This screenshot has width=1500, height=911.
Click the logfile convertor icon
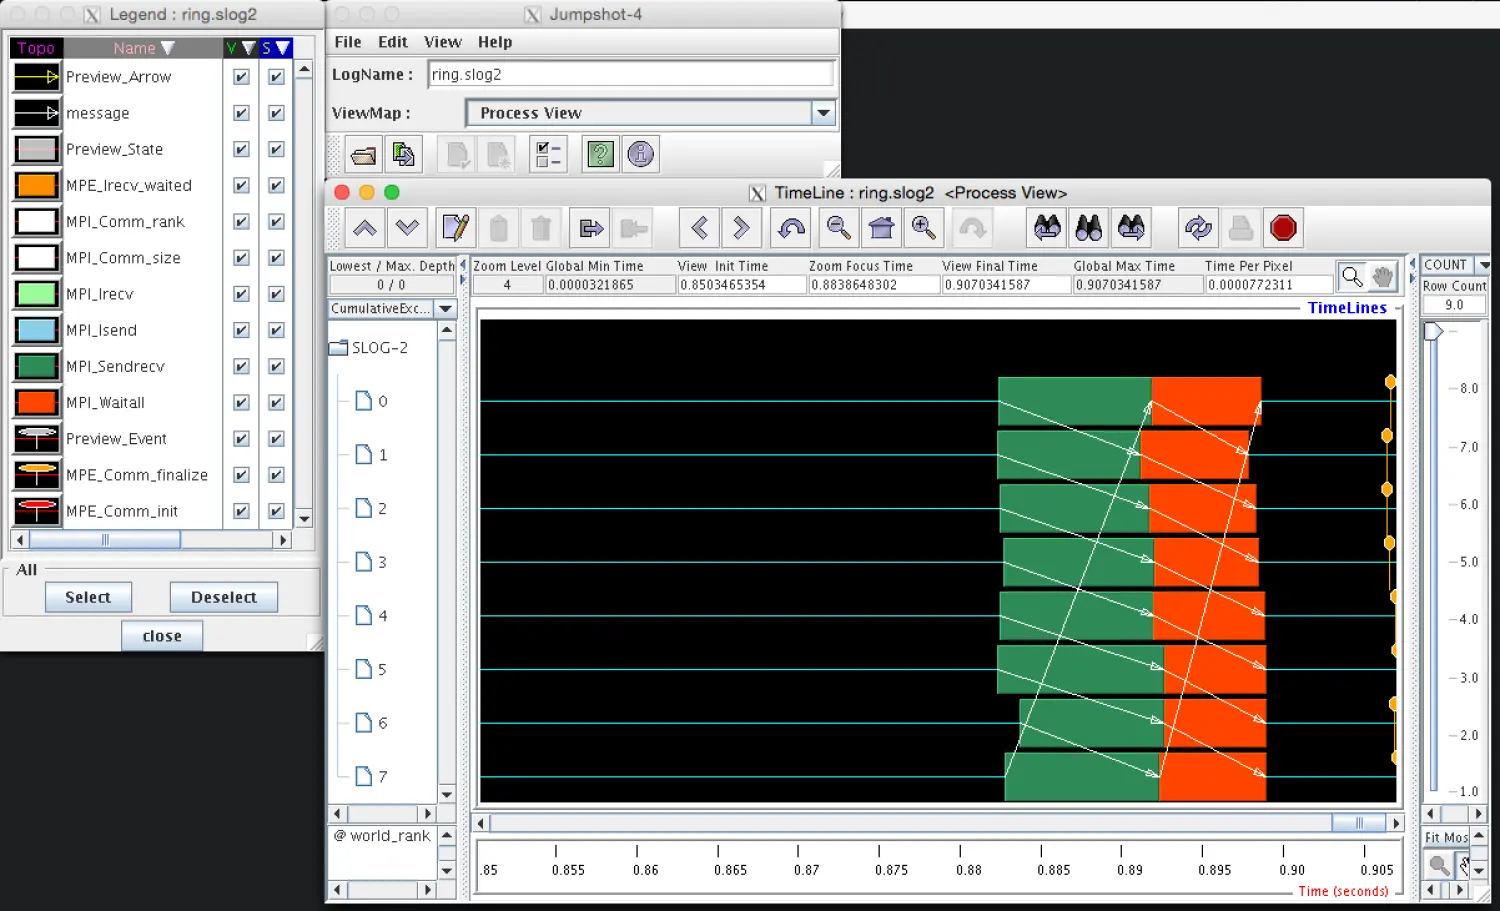click(403, 155)
